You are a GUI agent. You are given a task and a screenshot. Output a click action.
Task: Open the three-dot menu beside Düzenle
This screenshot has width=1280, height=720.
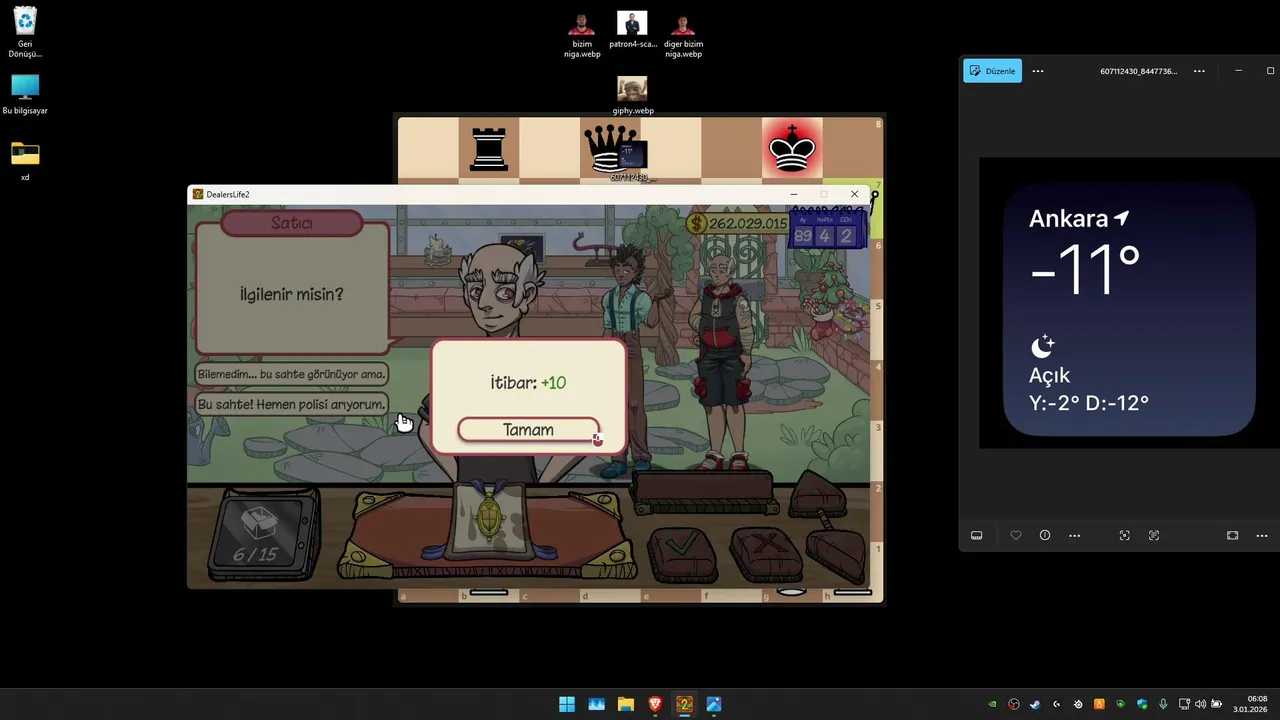click(x=1038, y=71)
